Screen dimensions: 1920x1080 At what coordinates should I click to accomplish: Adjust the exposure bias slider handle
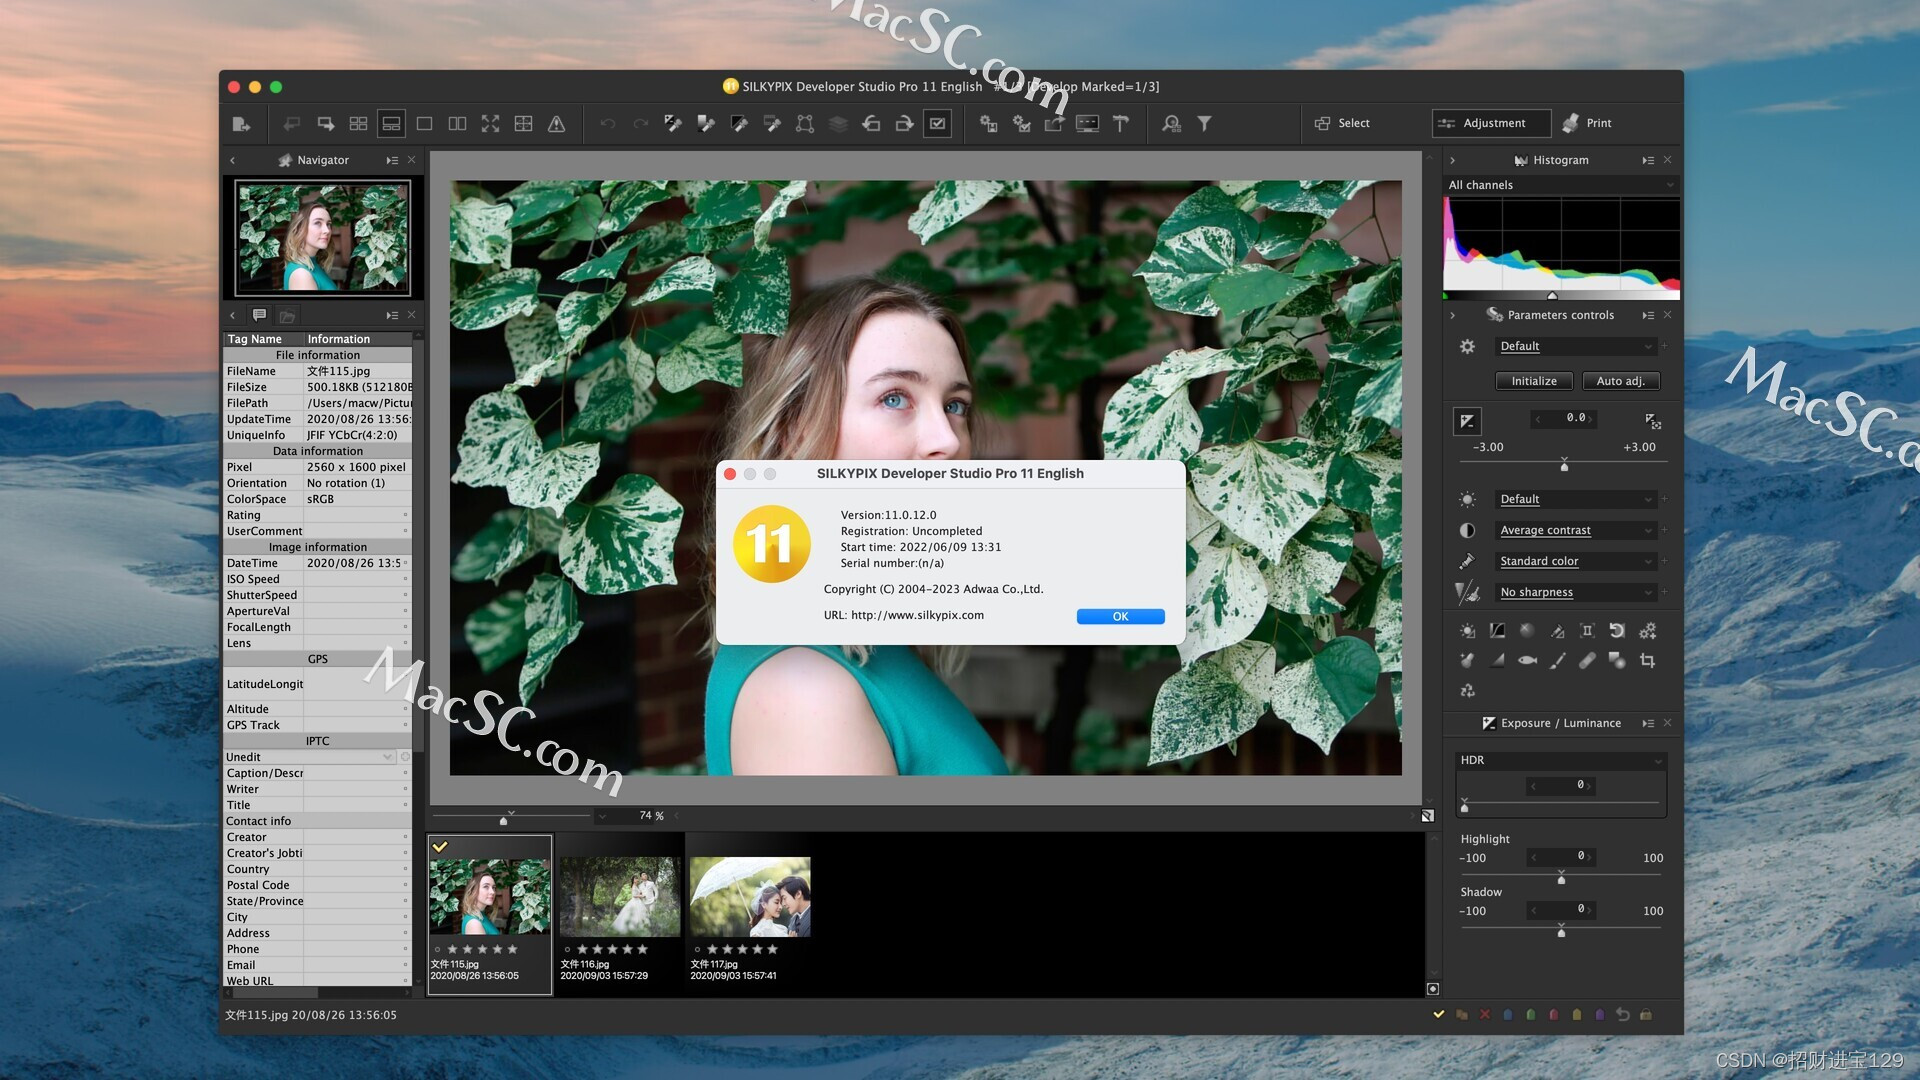coord(1565,466)
